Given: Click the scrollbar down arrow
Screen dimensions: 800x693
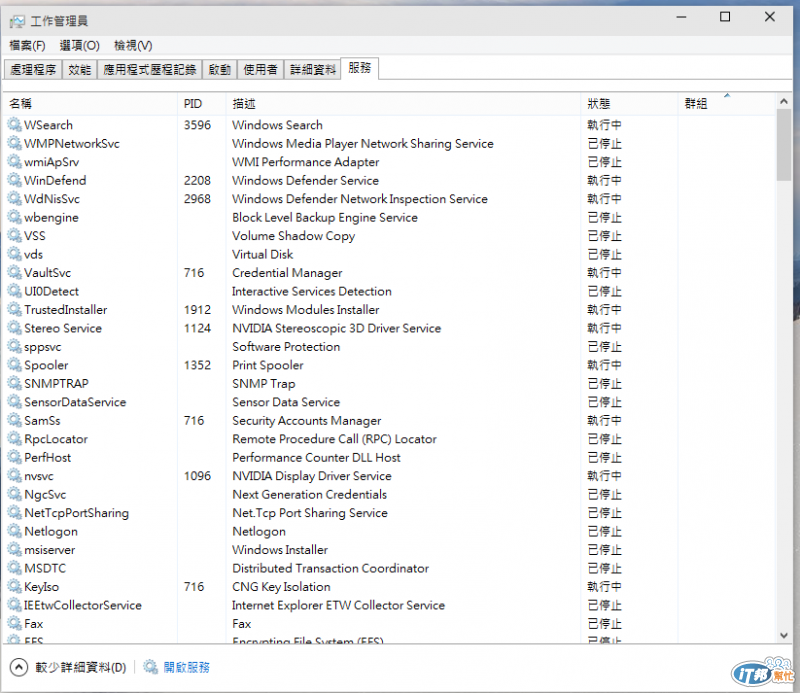Looking at the screenshot, I should (x=784, y=635).
